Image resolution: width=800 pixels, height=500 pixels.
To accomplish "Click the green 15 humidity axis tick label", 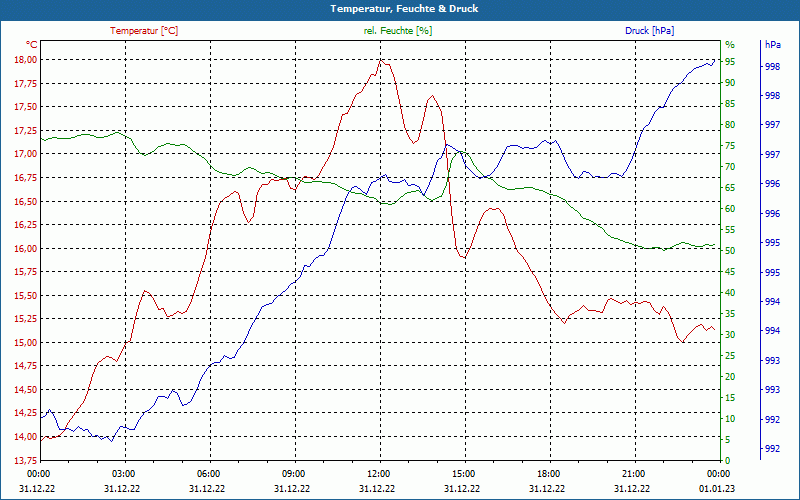I will tap(731, 398).
